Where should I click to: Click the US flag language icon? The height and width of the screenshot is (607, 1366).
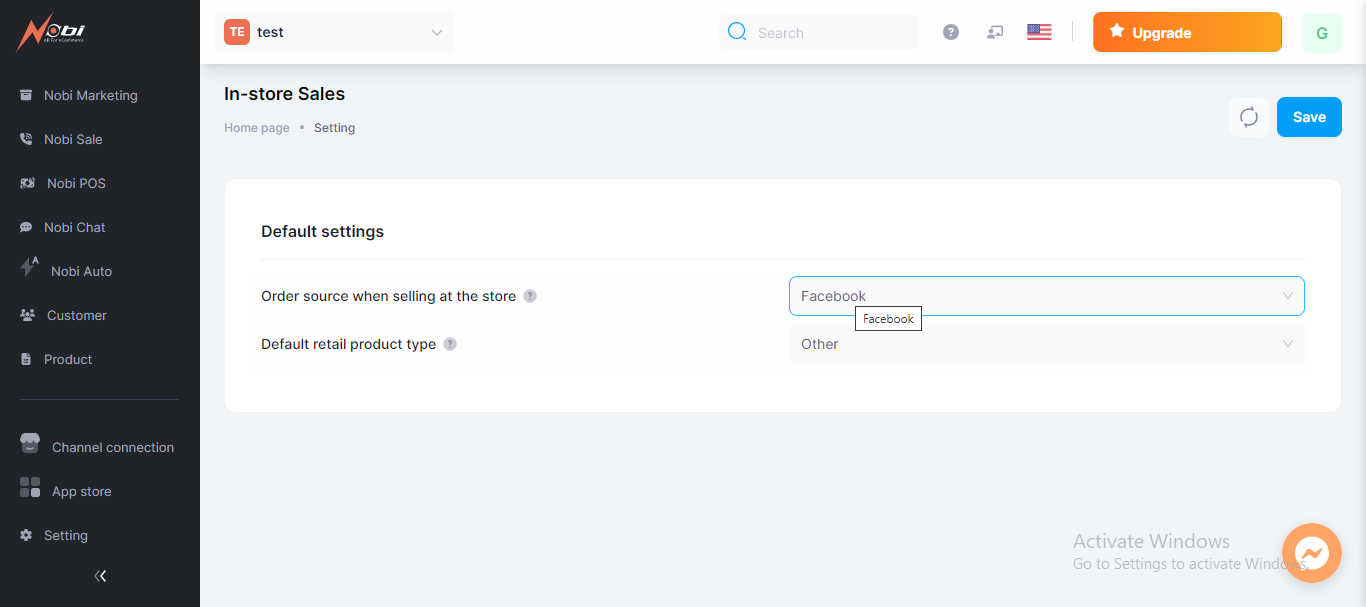tap(1039, 32)
